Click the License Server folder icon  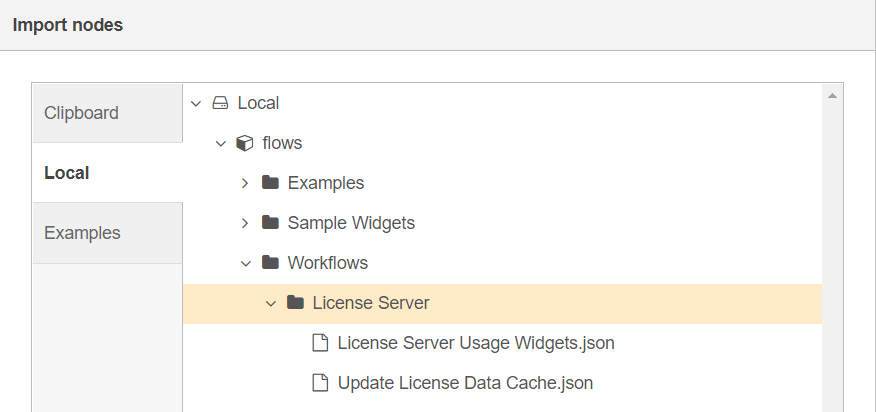(295, 302)
